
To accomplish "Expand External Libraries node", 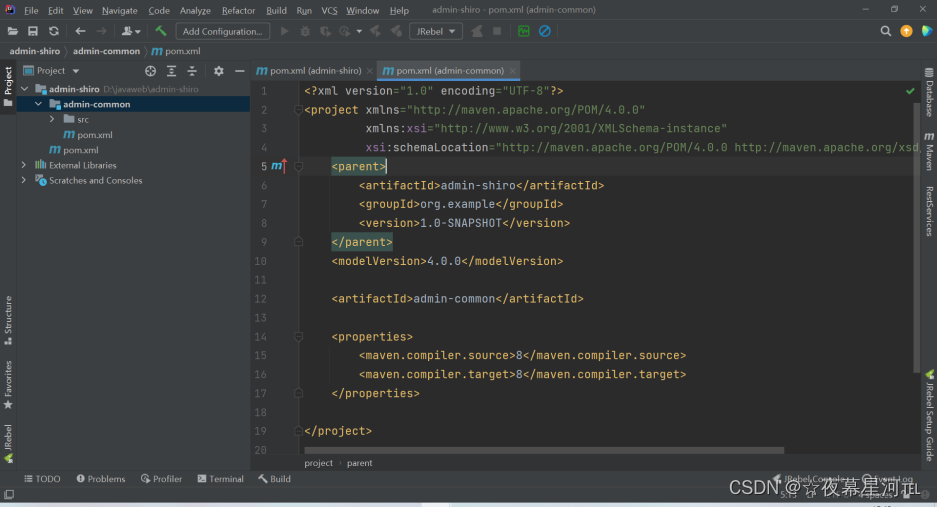I will [x=24, y=165].
